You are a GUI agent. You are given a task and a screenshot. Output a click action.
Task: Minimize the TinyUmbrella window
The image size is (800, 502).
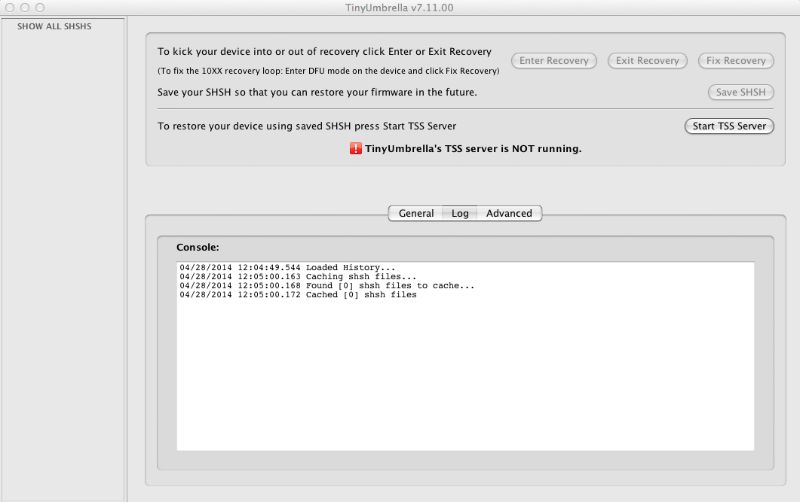[25, 7]
